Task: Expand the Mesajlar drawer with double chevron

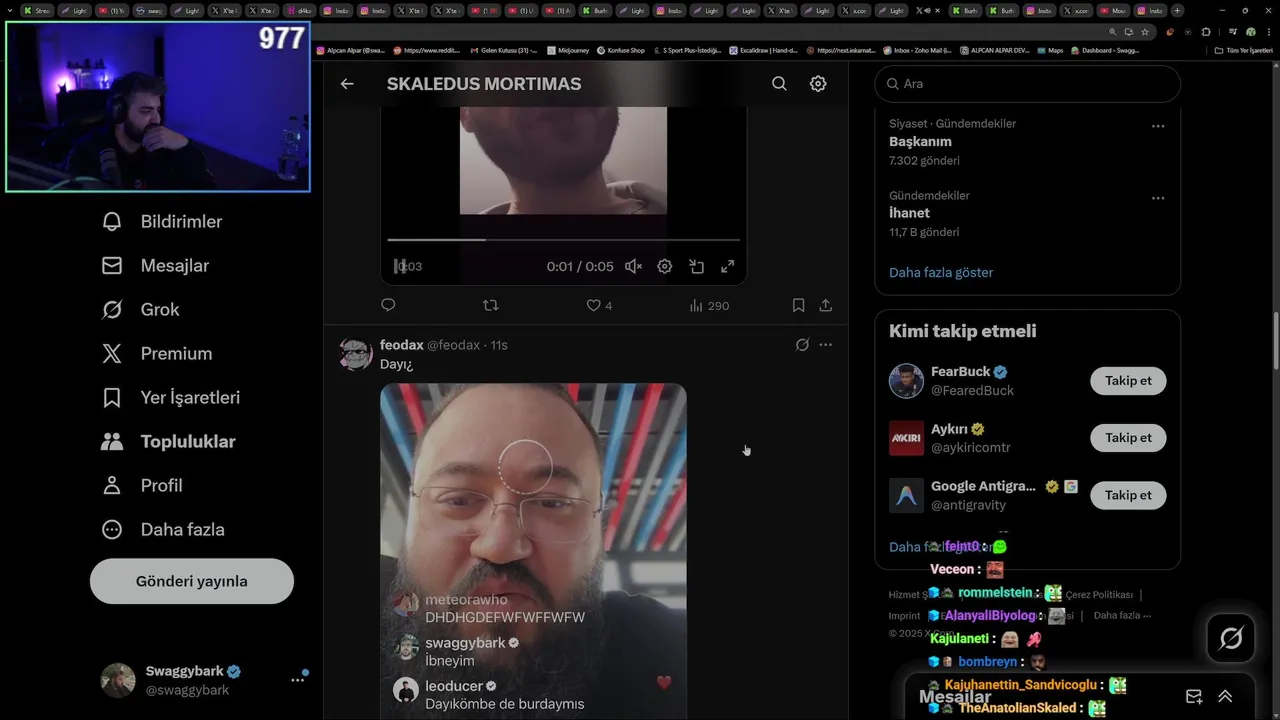Action: pos(1225,697)
